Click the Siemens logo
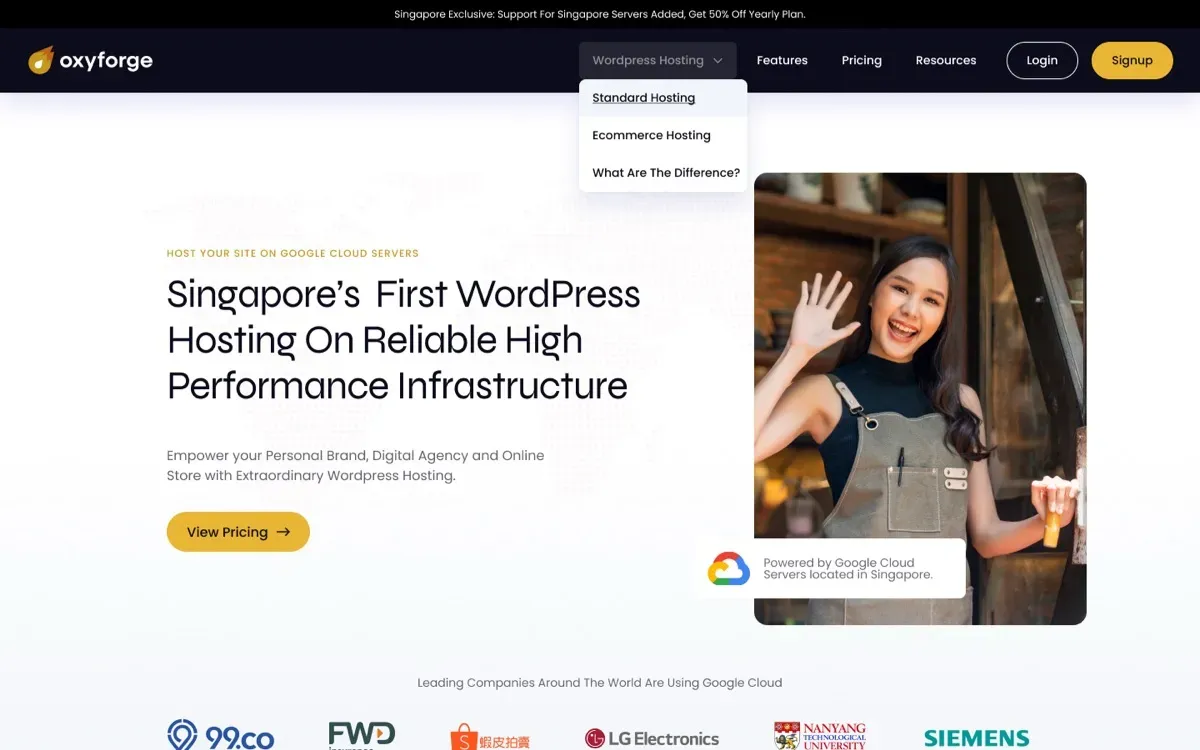 (976, 739)
